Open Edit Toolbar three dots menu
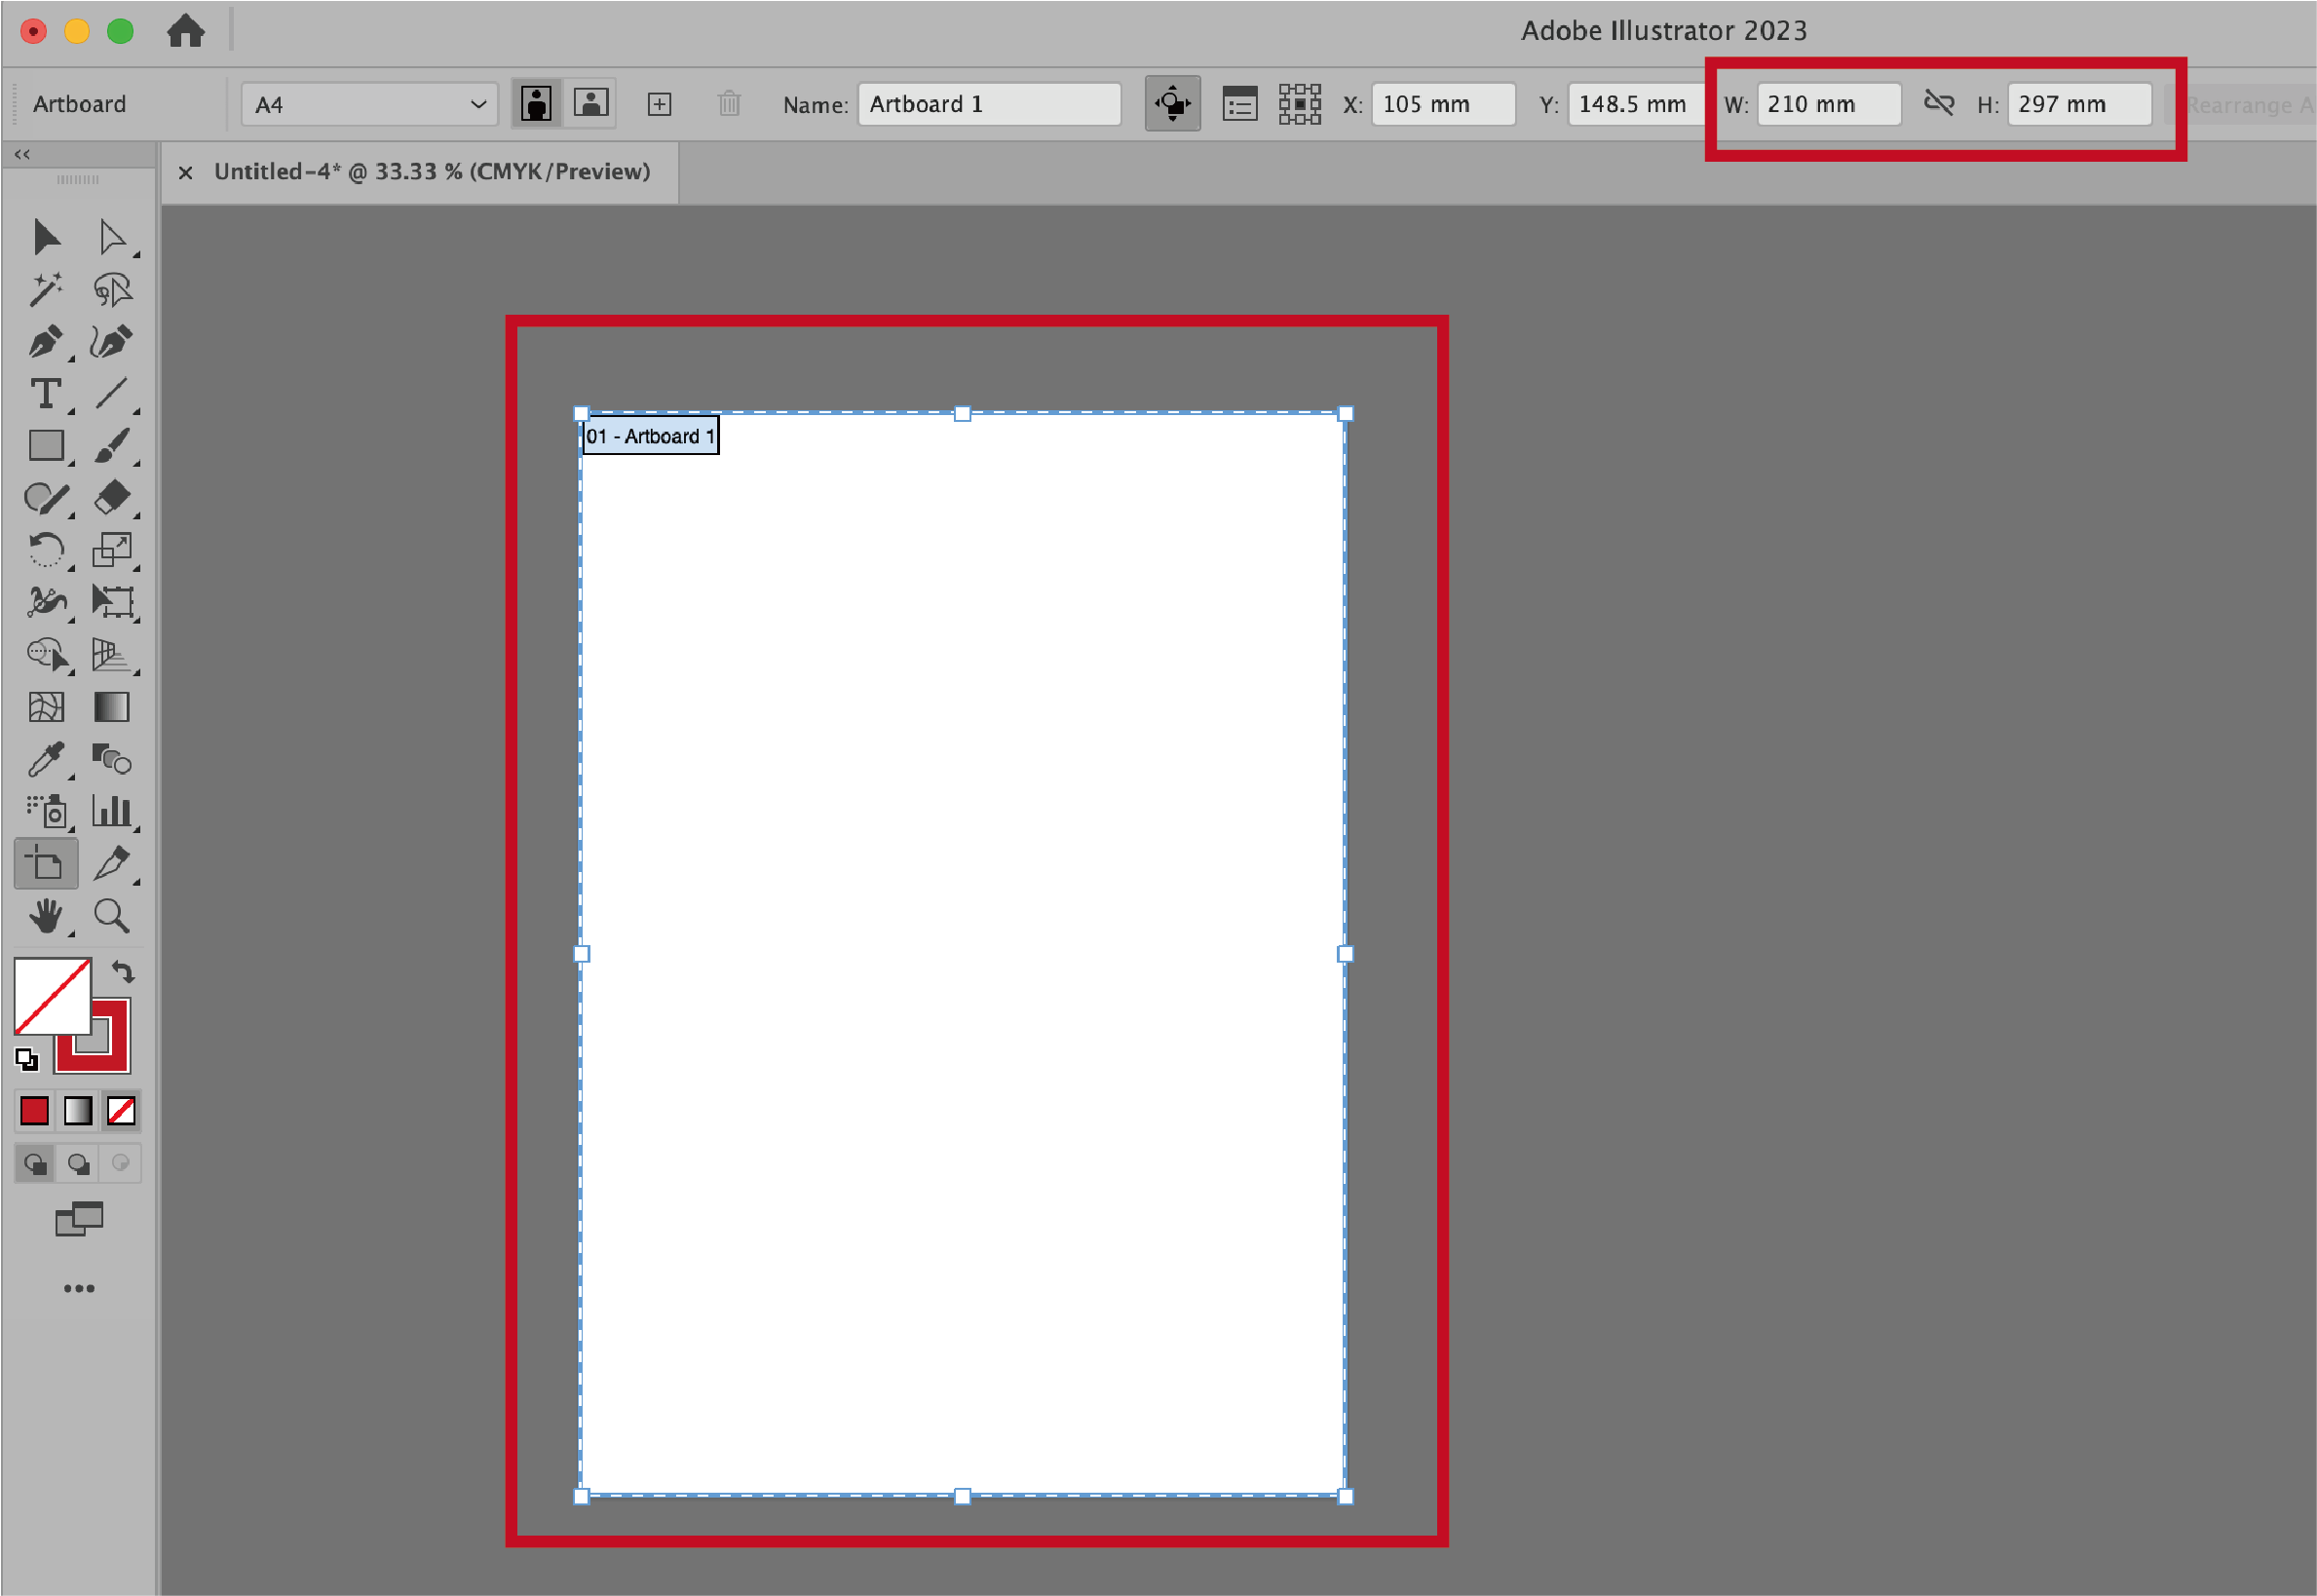 point(79,1288)
